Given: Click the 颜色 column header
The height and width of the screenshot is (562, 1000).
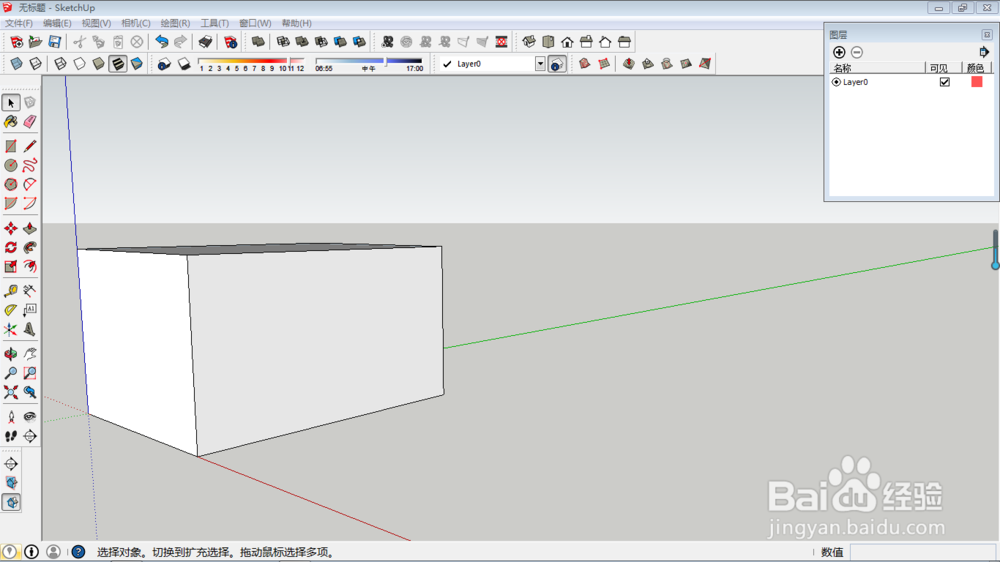Looking at the screenshot, I should (976, 68).
